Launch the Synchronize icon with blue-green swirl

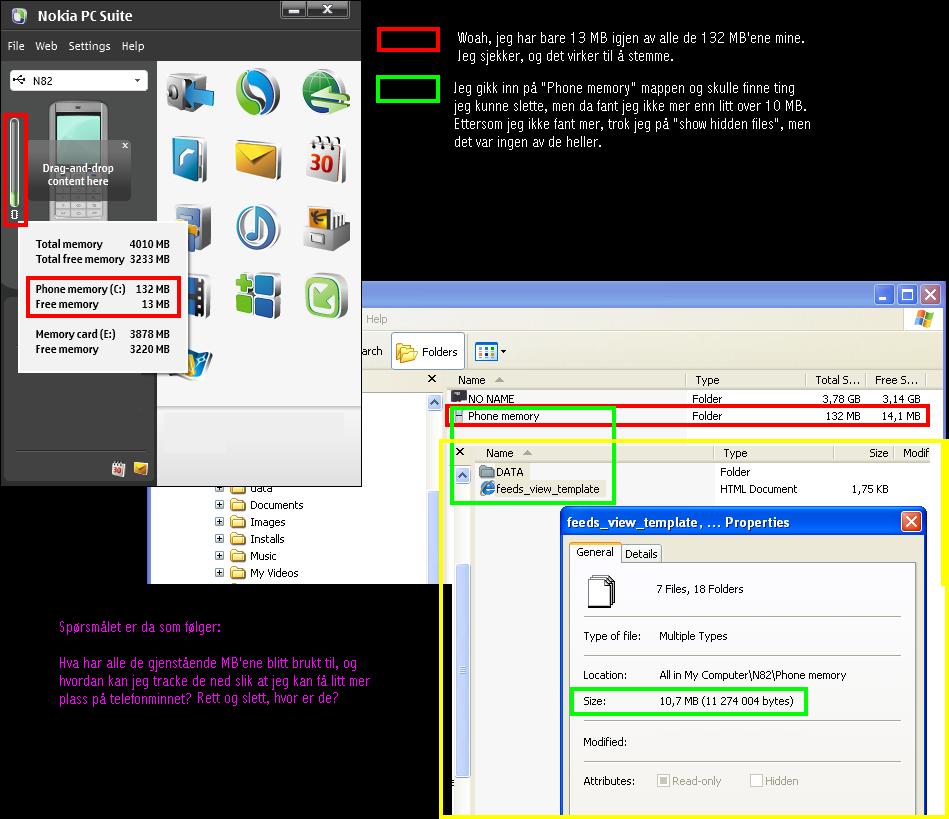pos(258,92)
